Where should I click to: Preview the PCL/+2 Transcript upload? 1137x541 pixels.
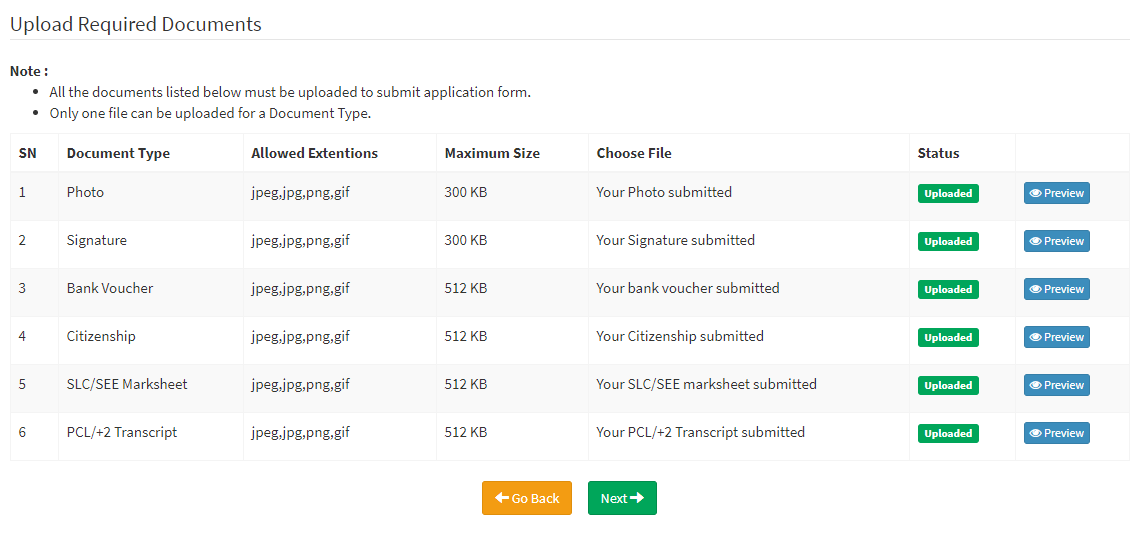(1057, 433)
